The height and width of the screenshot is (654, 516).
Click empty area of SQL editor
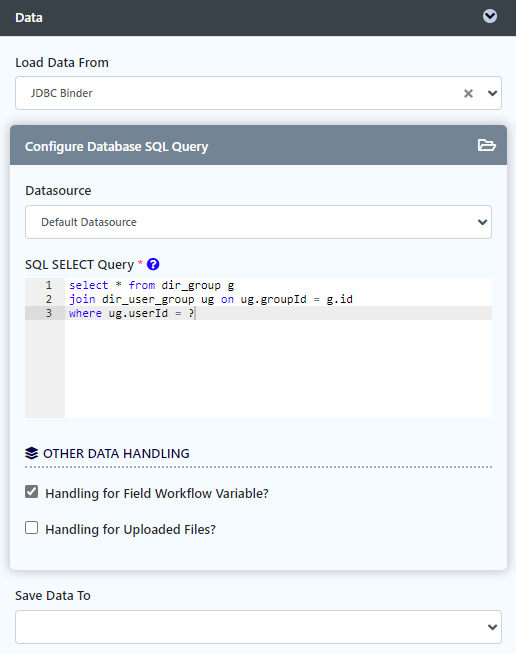pos(278,369)
